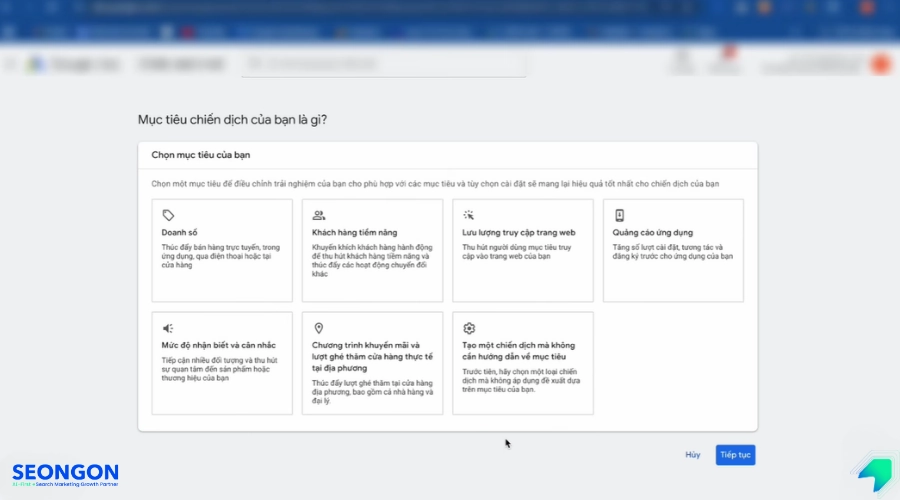The height and width of the screenshot is (500, 900).
Task: Select Chương trình khuyến mãi local visits title
Action: (372, 356)
